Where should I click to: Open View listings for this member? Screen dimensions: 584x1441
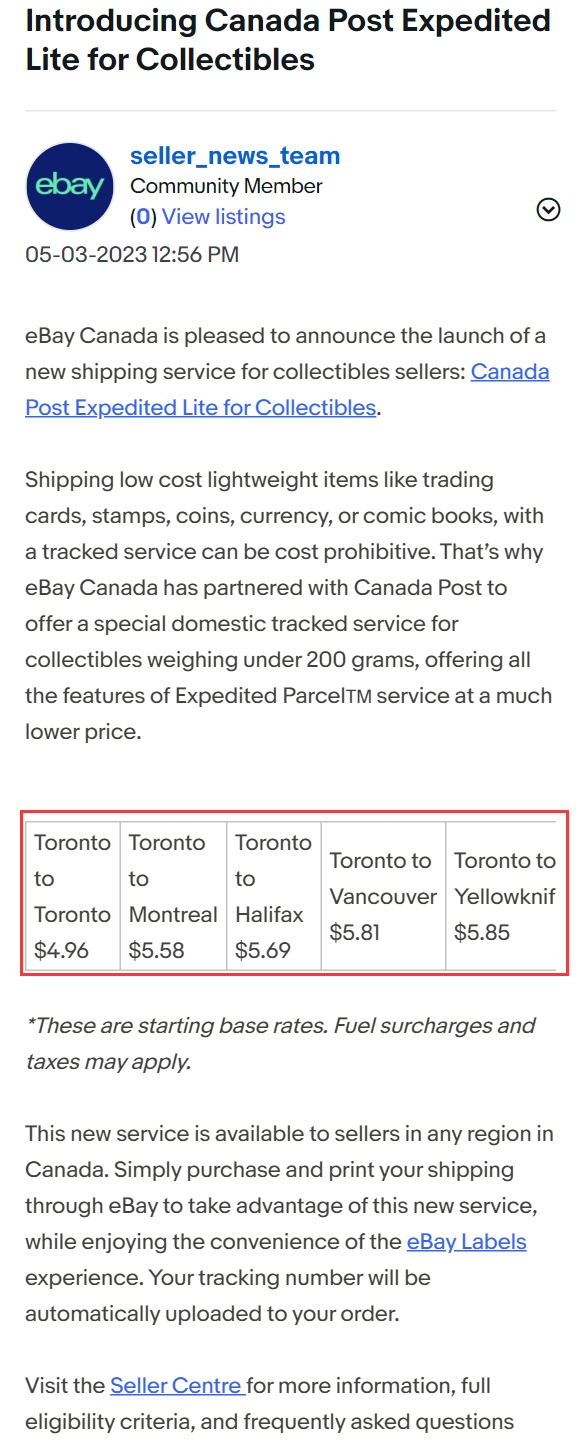(x=224, y=217)
